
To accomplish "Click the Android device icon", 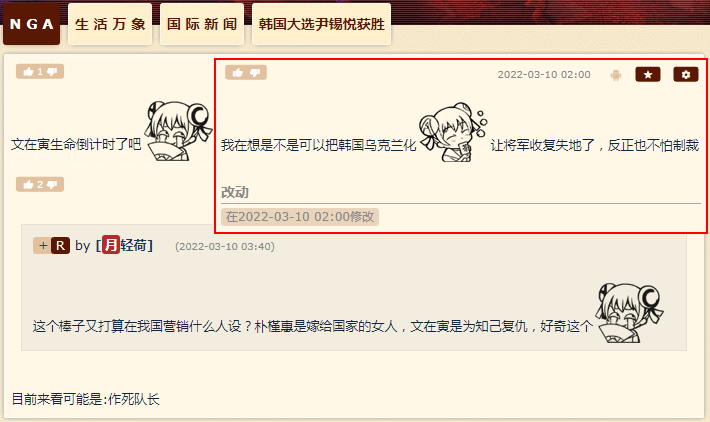I will click(x=615, y=75).
